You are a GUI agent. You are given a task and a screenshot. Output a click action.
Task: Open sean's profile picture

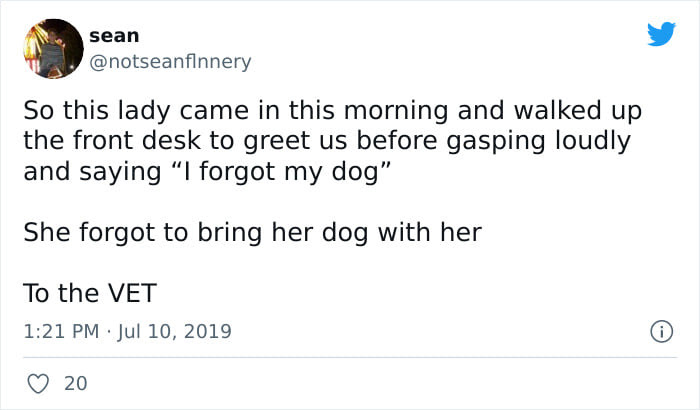coord(52,48)
